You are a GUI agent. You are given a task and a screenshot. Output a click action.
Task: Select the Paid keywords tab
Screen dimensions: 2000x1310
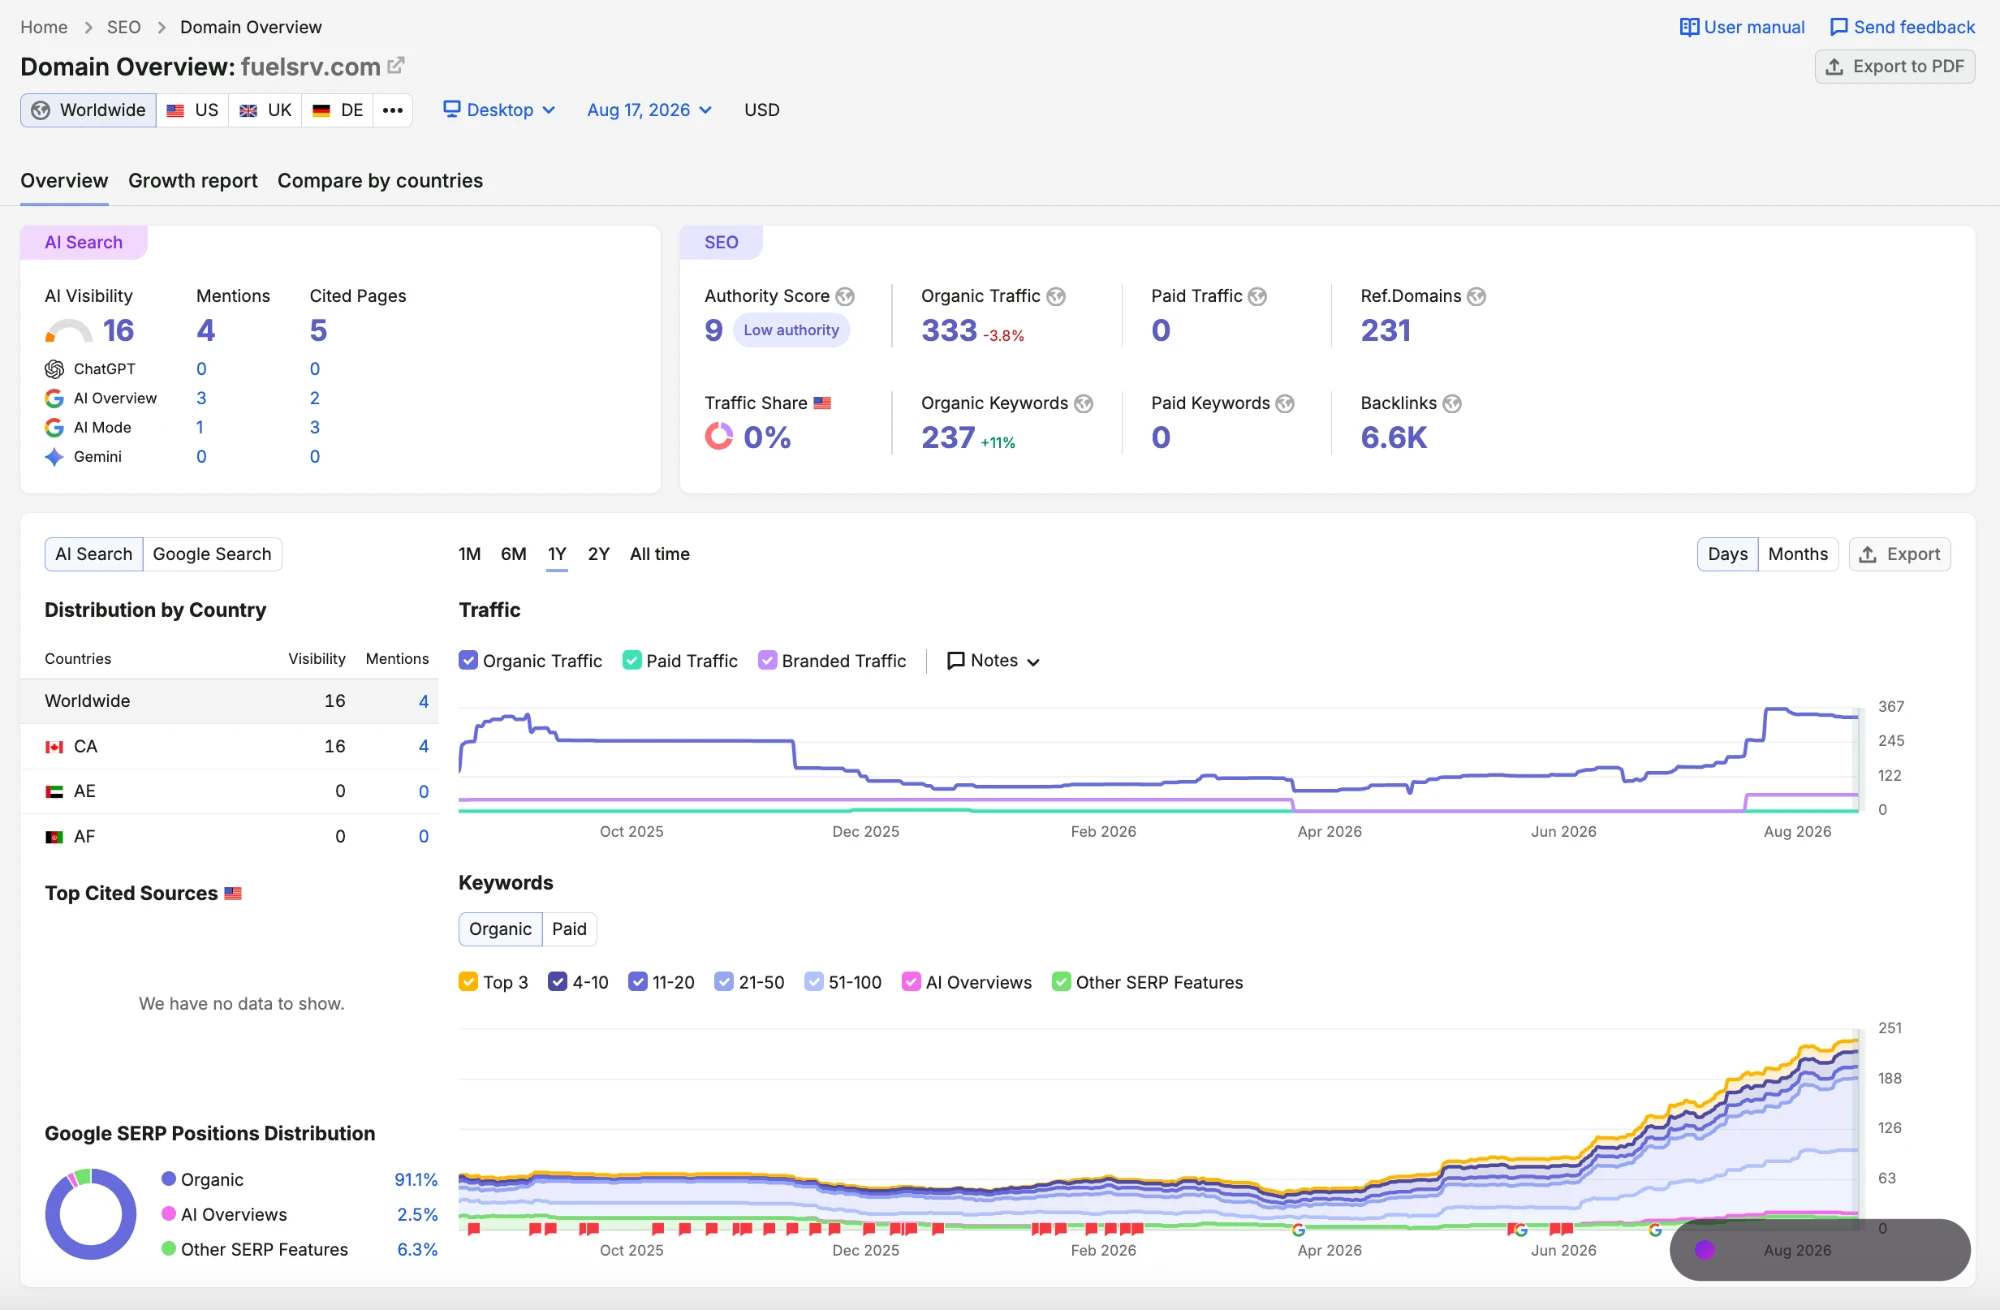(x=569, y=929)
